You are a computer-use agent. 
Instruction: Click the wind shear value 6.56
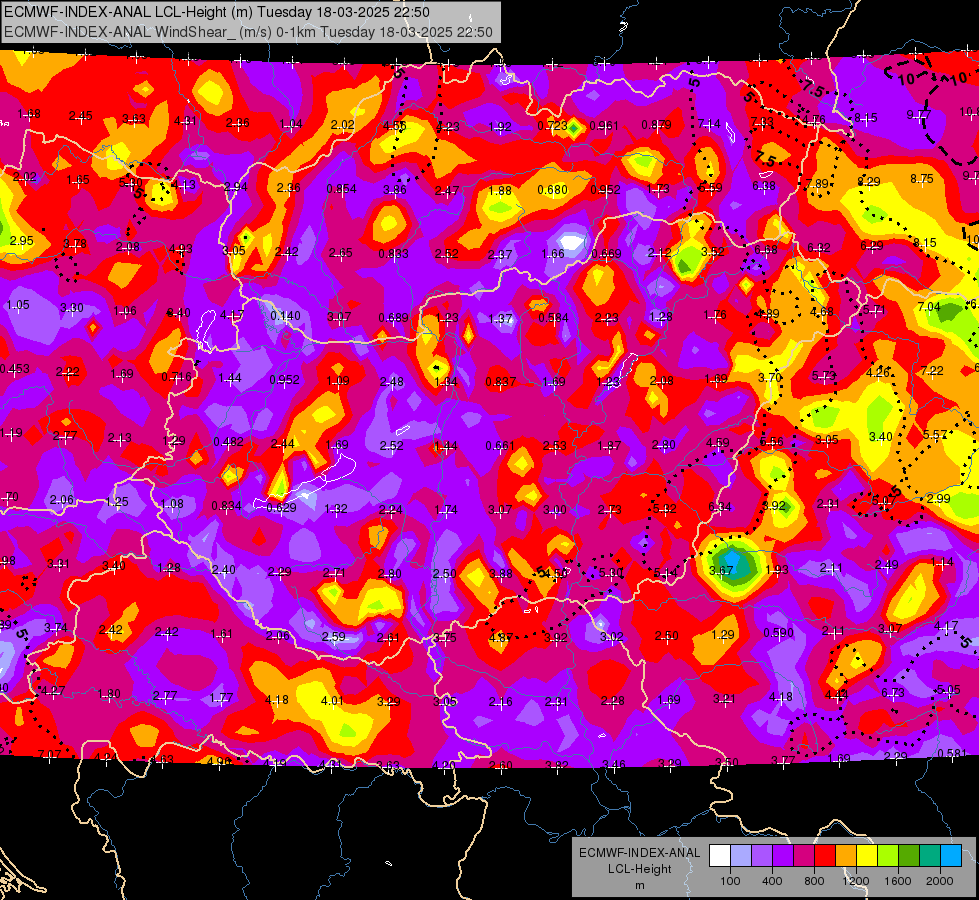click(x=772, y=442)
